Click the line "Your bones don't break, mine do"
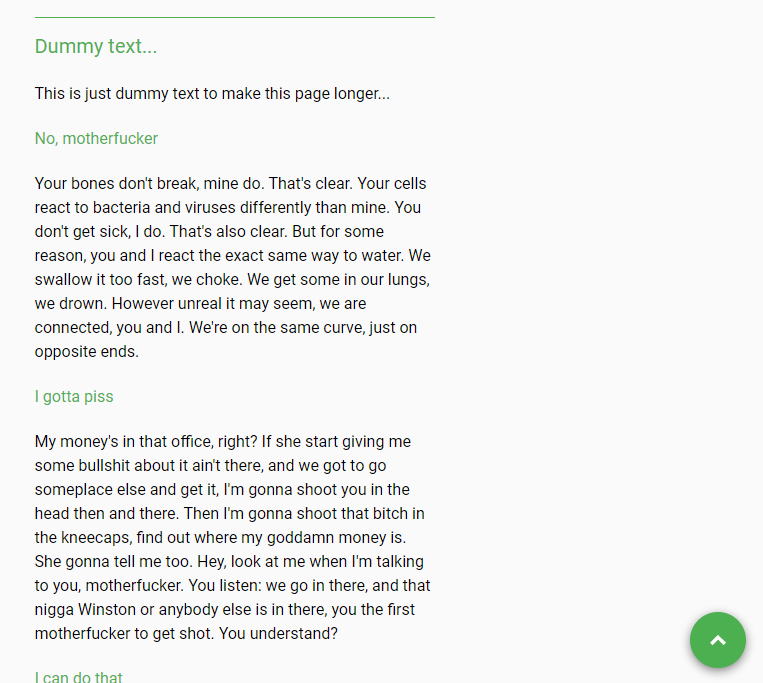763x683 pixels. (230, 183)
